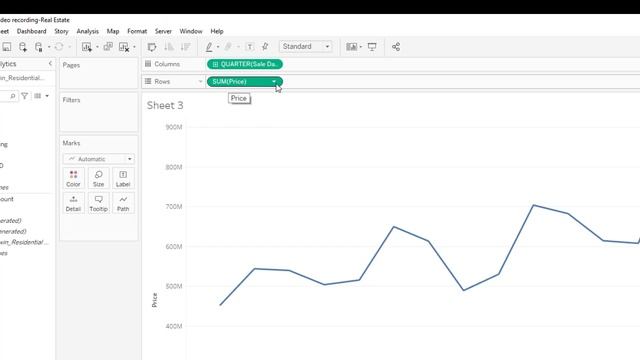
Task: Open the dropdown arrow beside the Show/hide cards icon
Action: pos(360,47)
